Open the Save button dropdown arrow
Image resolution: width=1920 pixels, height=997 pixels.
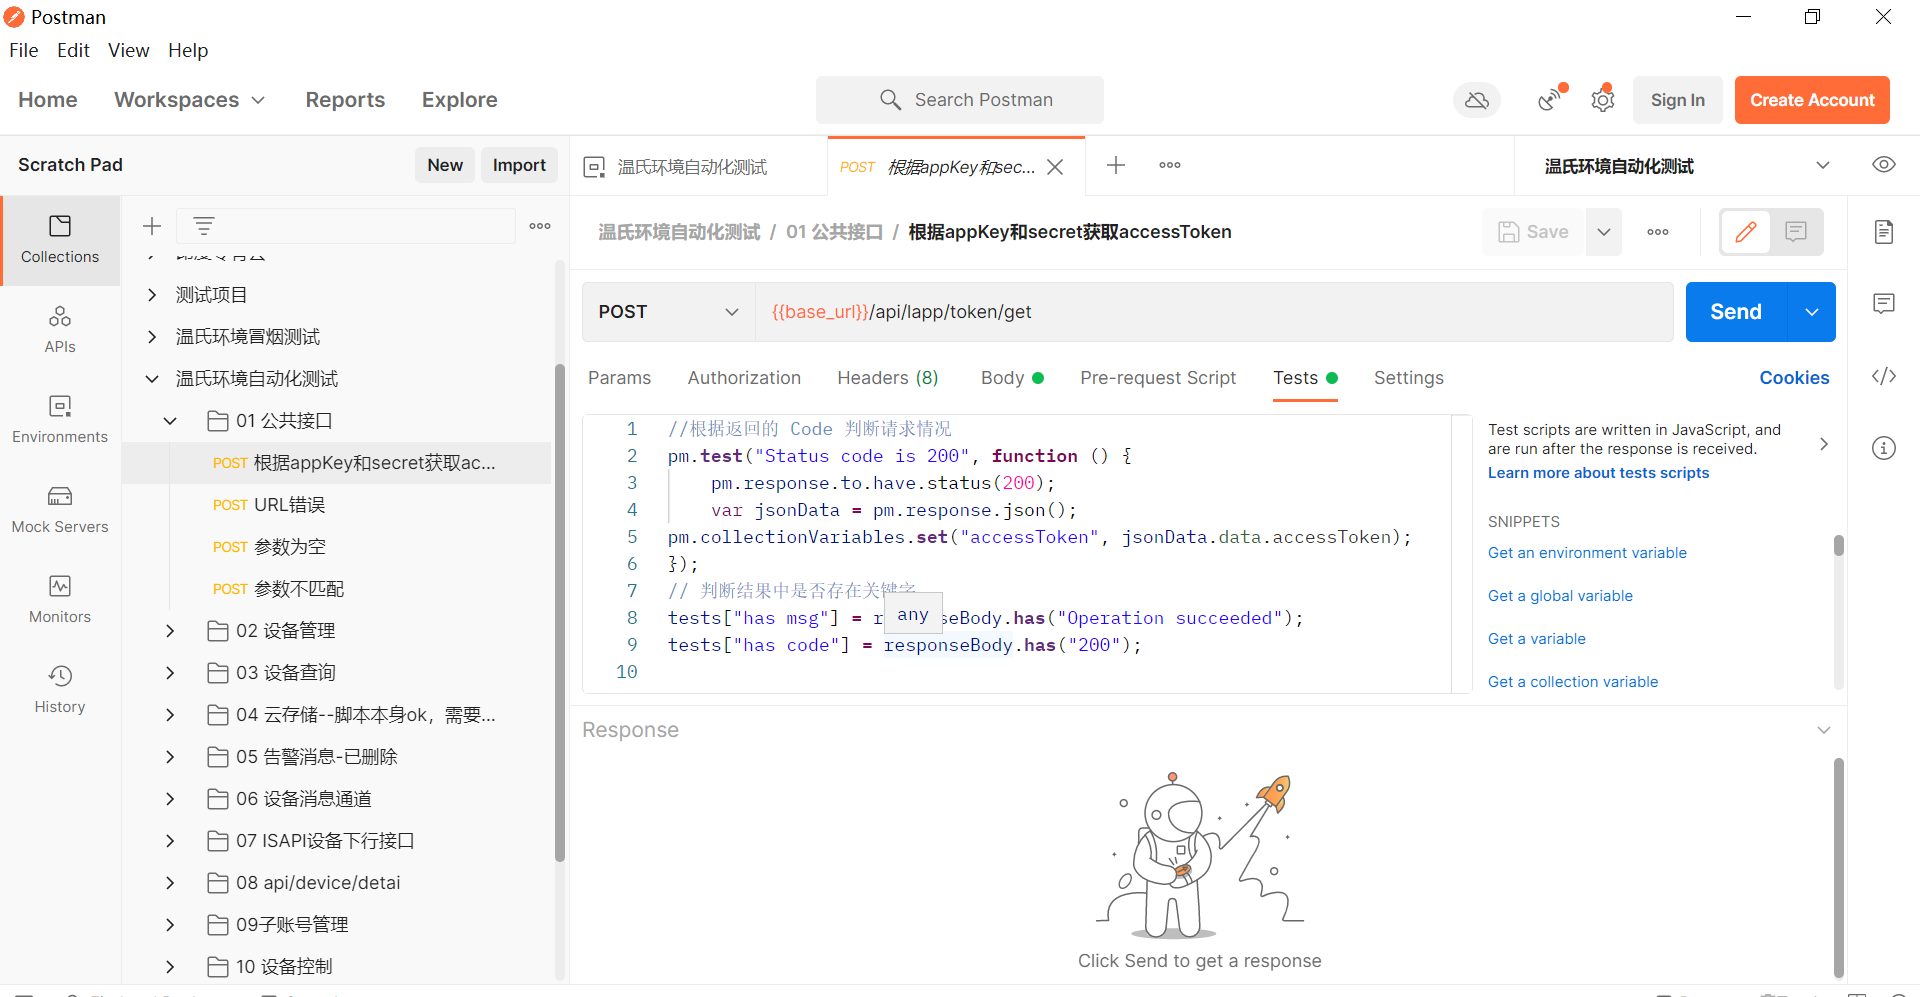pyautogui.click(x=1604, y=232)
